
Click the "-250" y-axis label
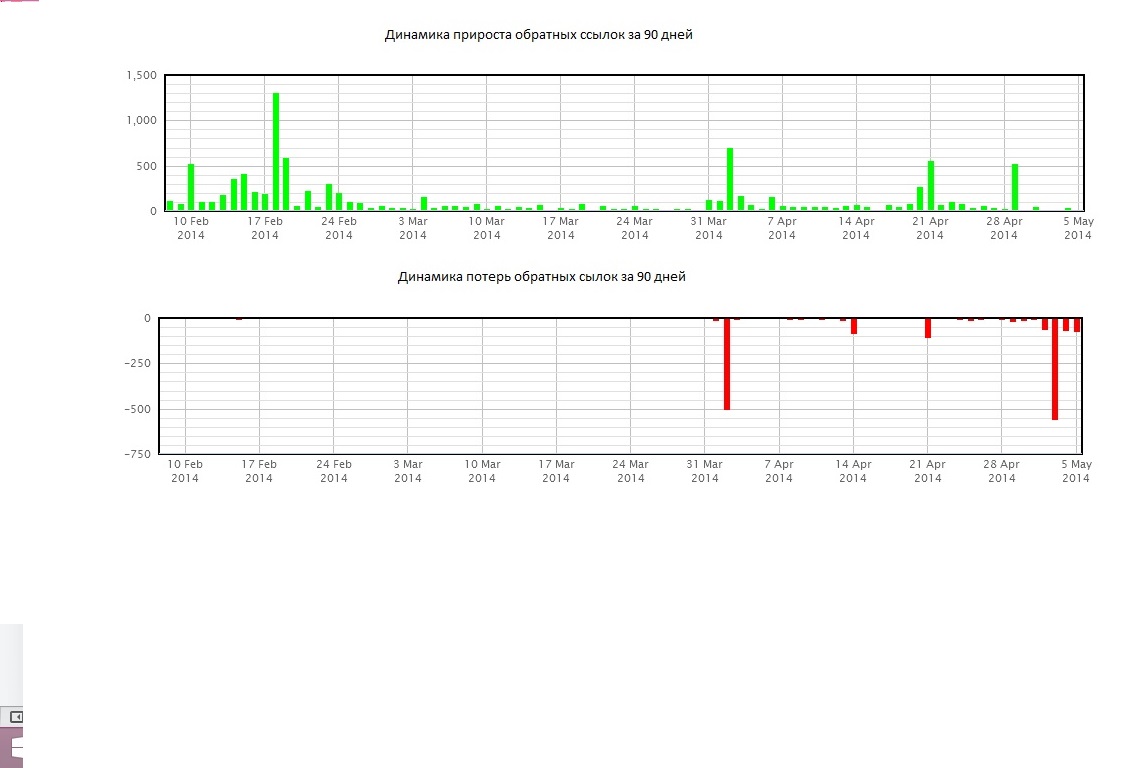[138, 363]
